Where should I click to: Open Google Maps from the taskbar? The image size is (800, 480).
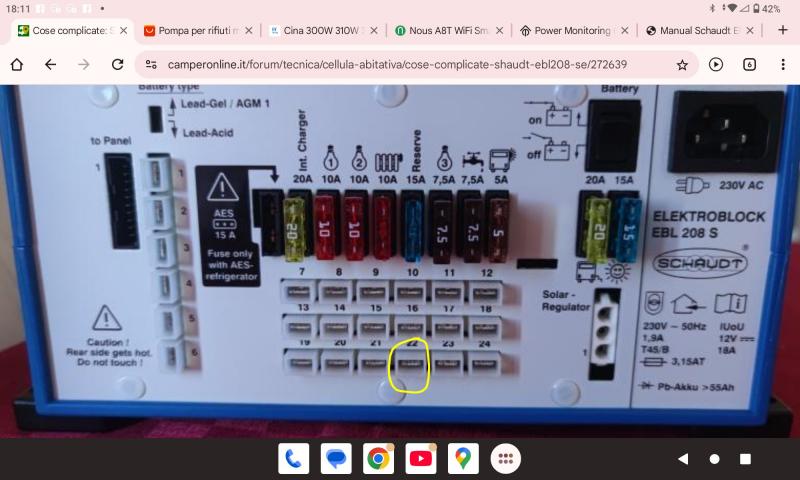[x=463, y=459]
